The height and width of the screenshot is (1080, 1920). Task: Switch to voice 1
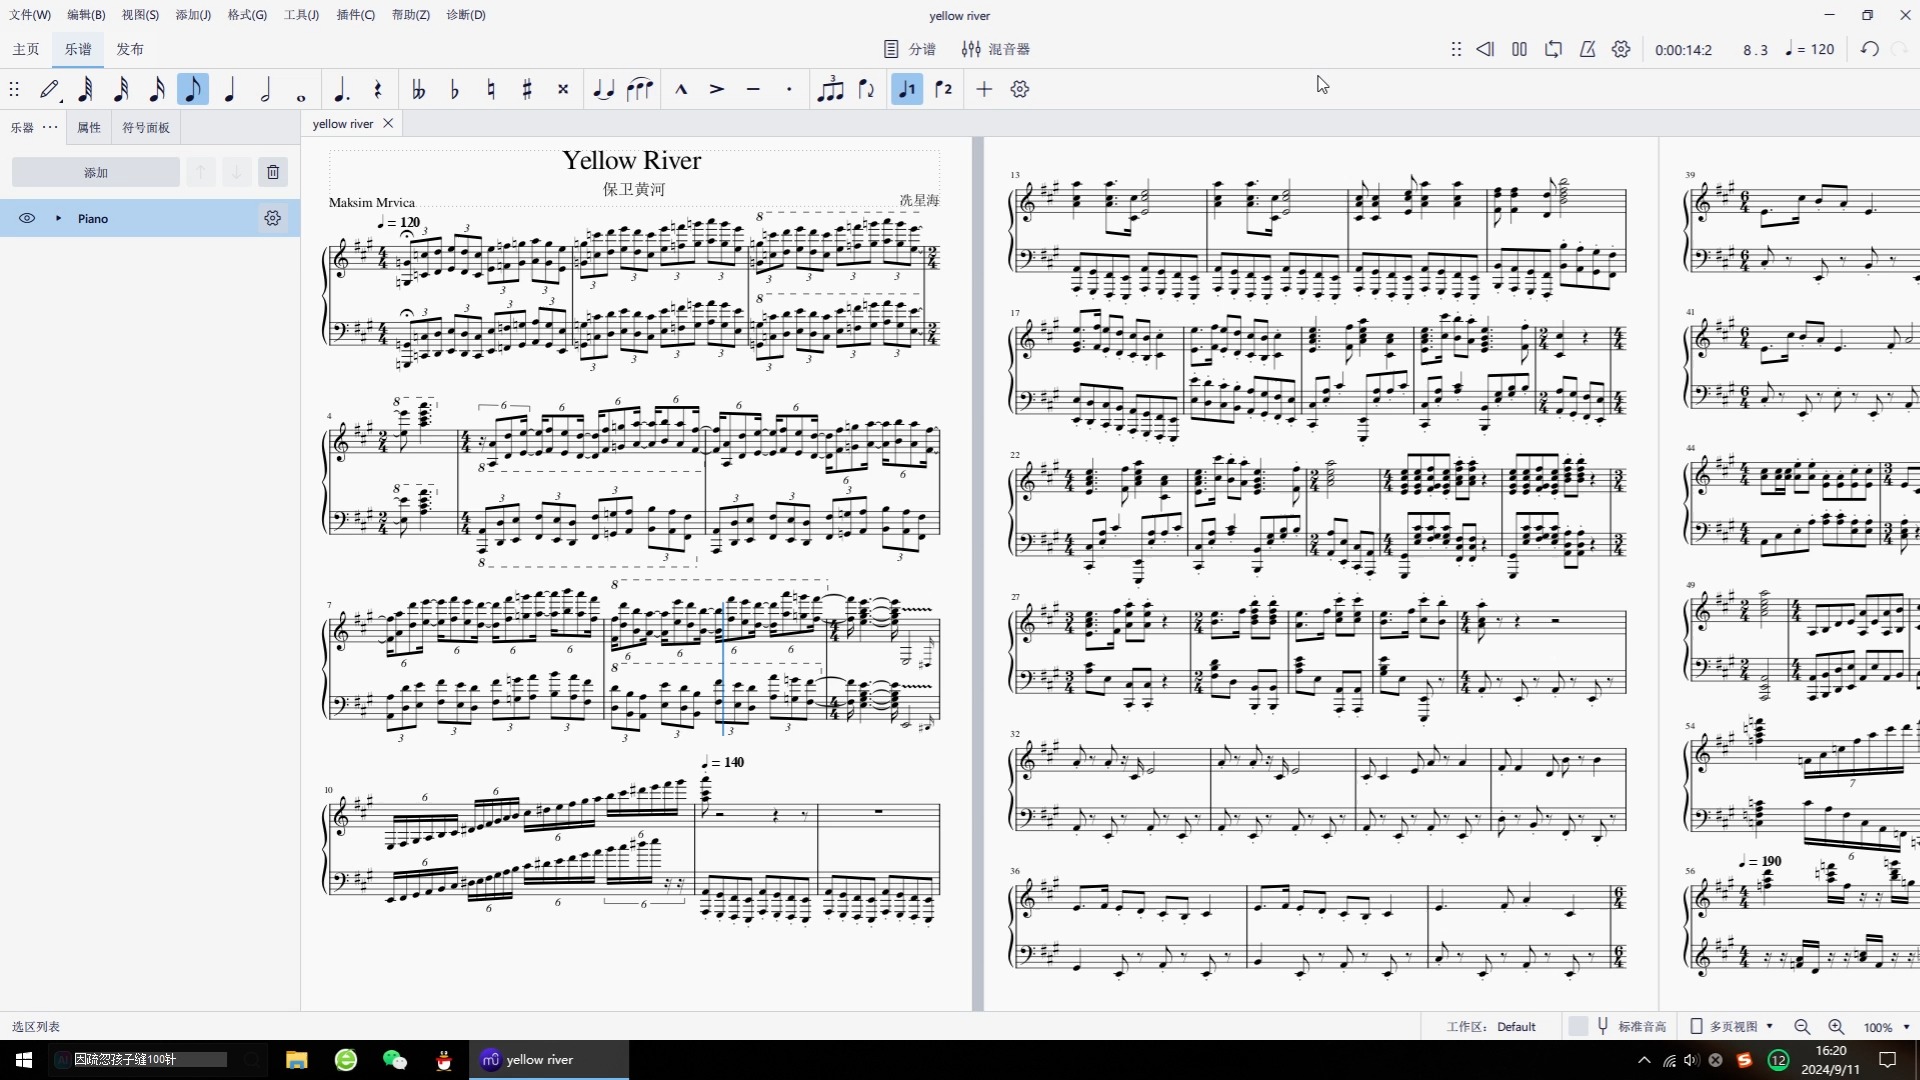coord(907,89)
